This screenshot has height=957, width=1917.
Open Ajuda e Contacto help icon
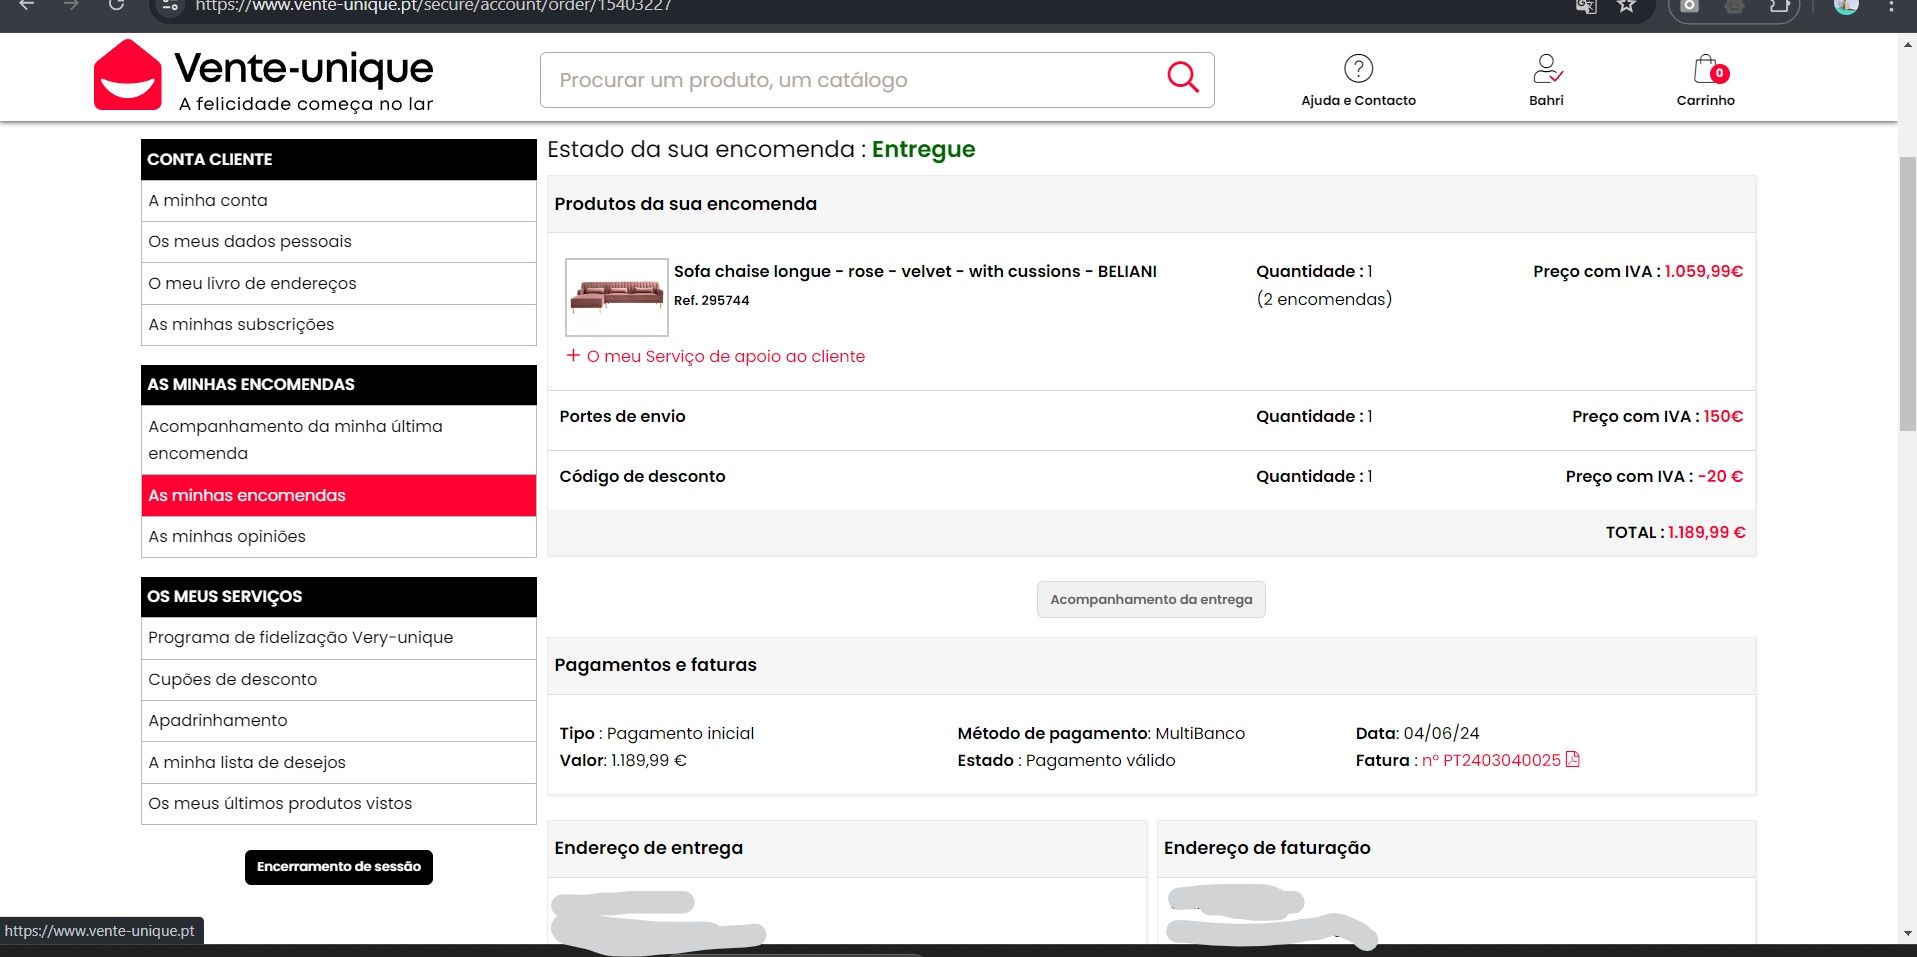pos(1358,68)
